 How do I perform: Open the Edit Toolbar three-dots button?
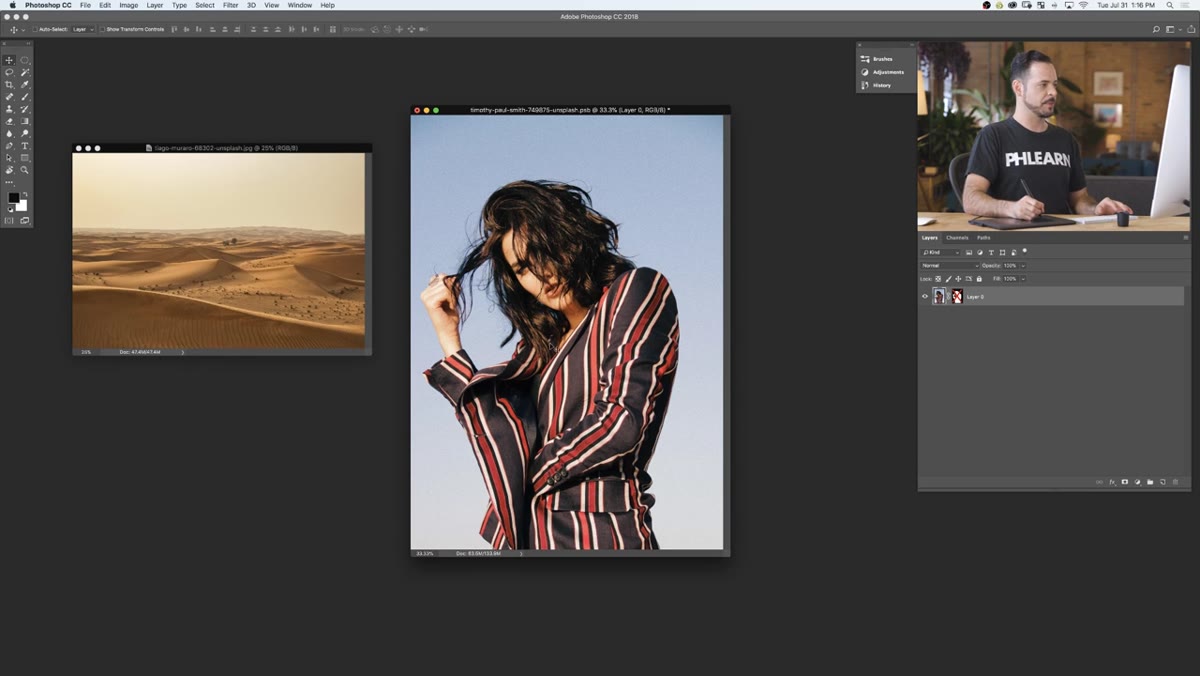[9, 183]
